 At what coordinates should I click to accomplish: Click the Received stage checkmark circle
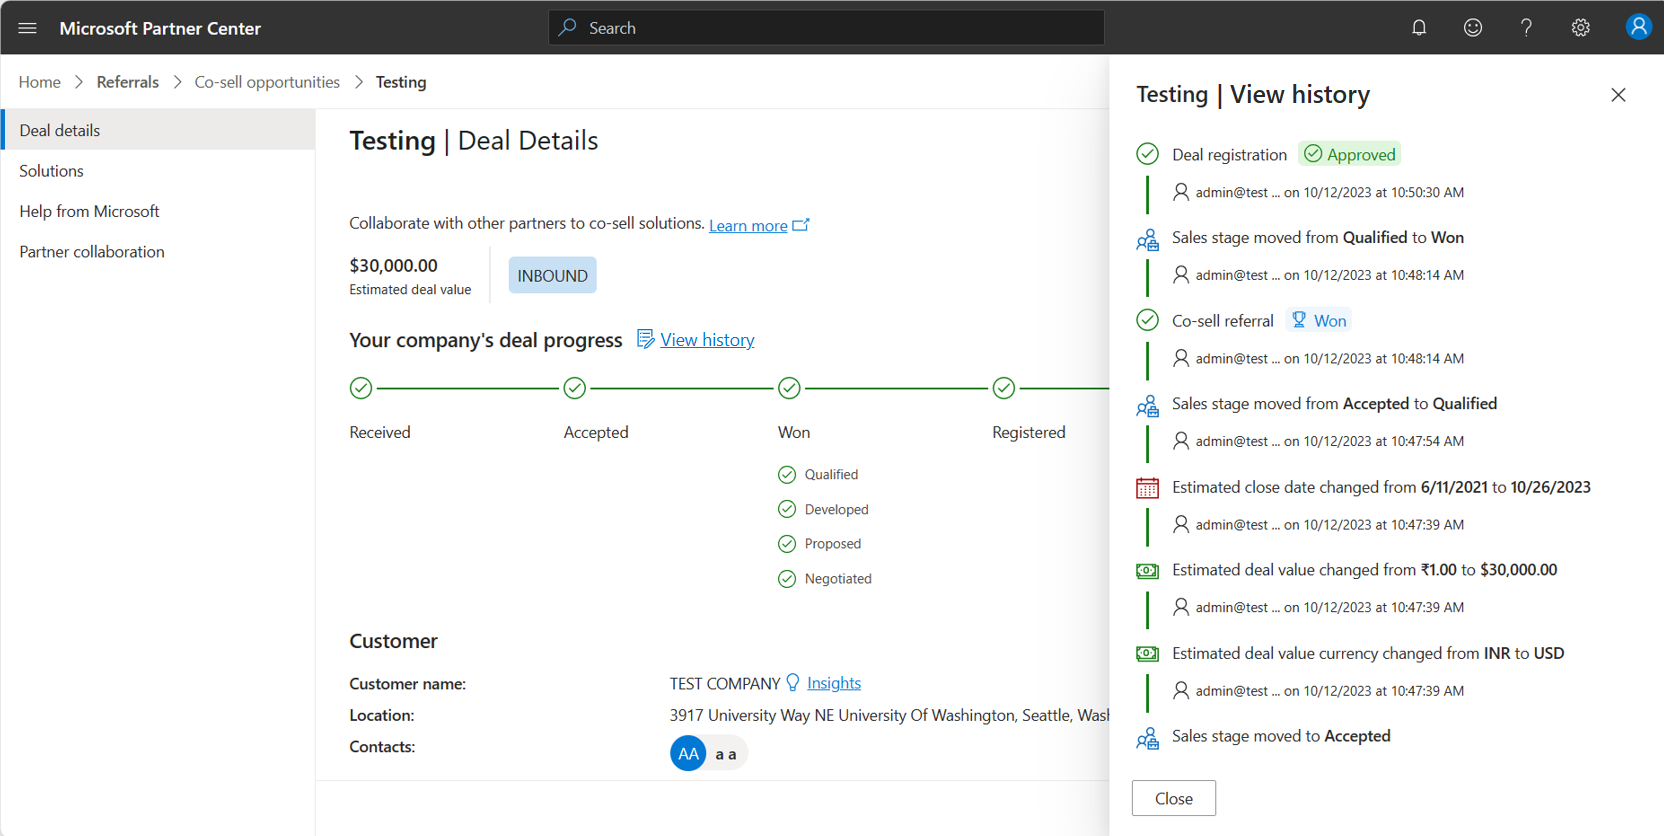click(361, 388)
